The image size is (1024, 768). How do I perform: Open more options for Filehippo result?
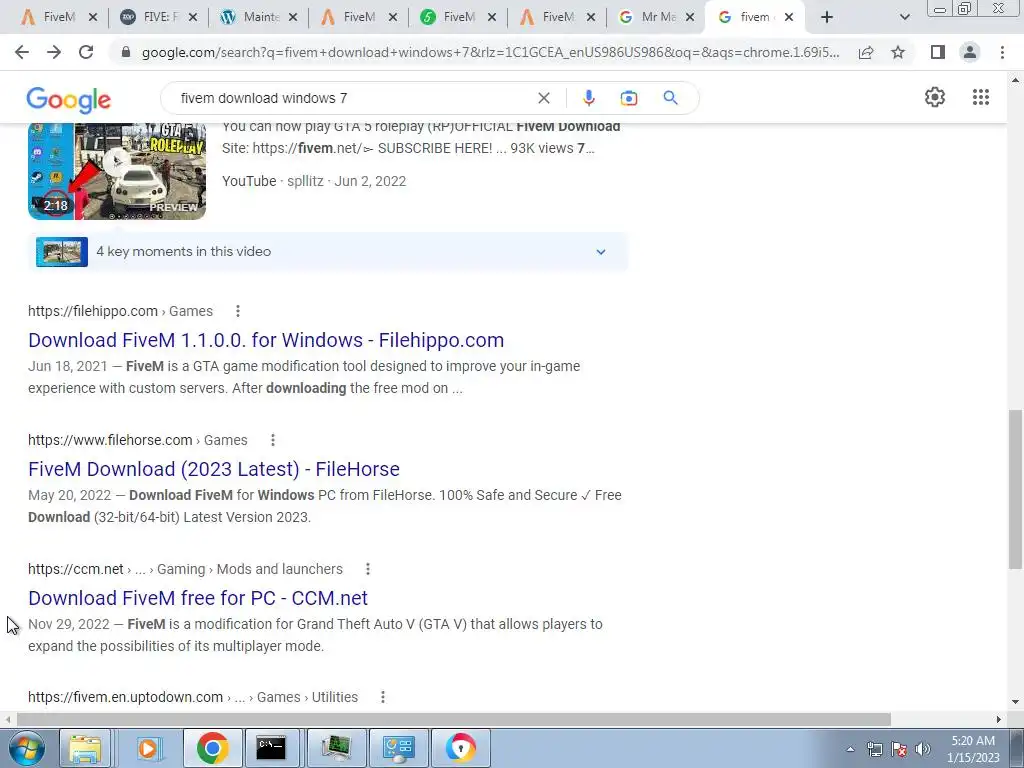pyautogui.click(x=238, y=311)
